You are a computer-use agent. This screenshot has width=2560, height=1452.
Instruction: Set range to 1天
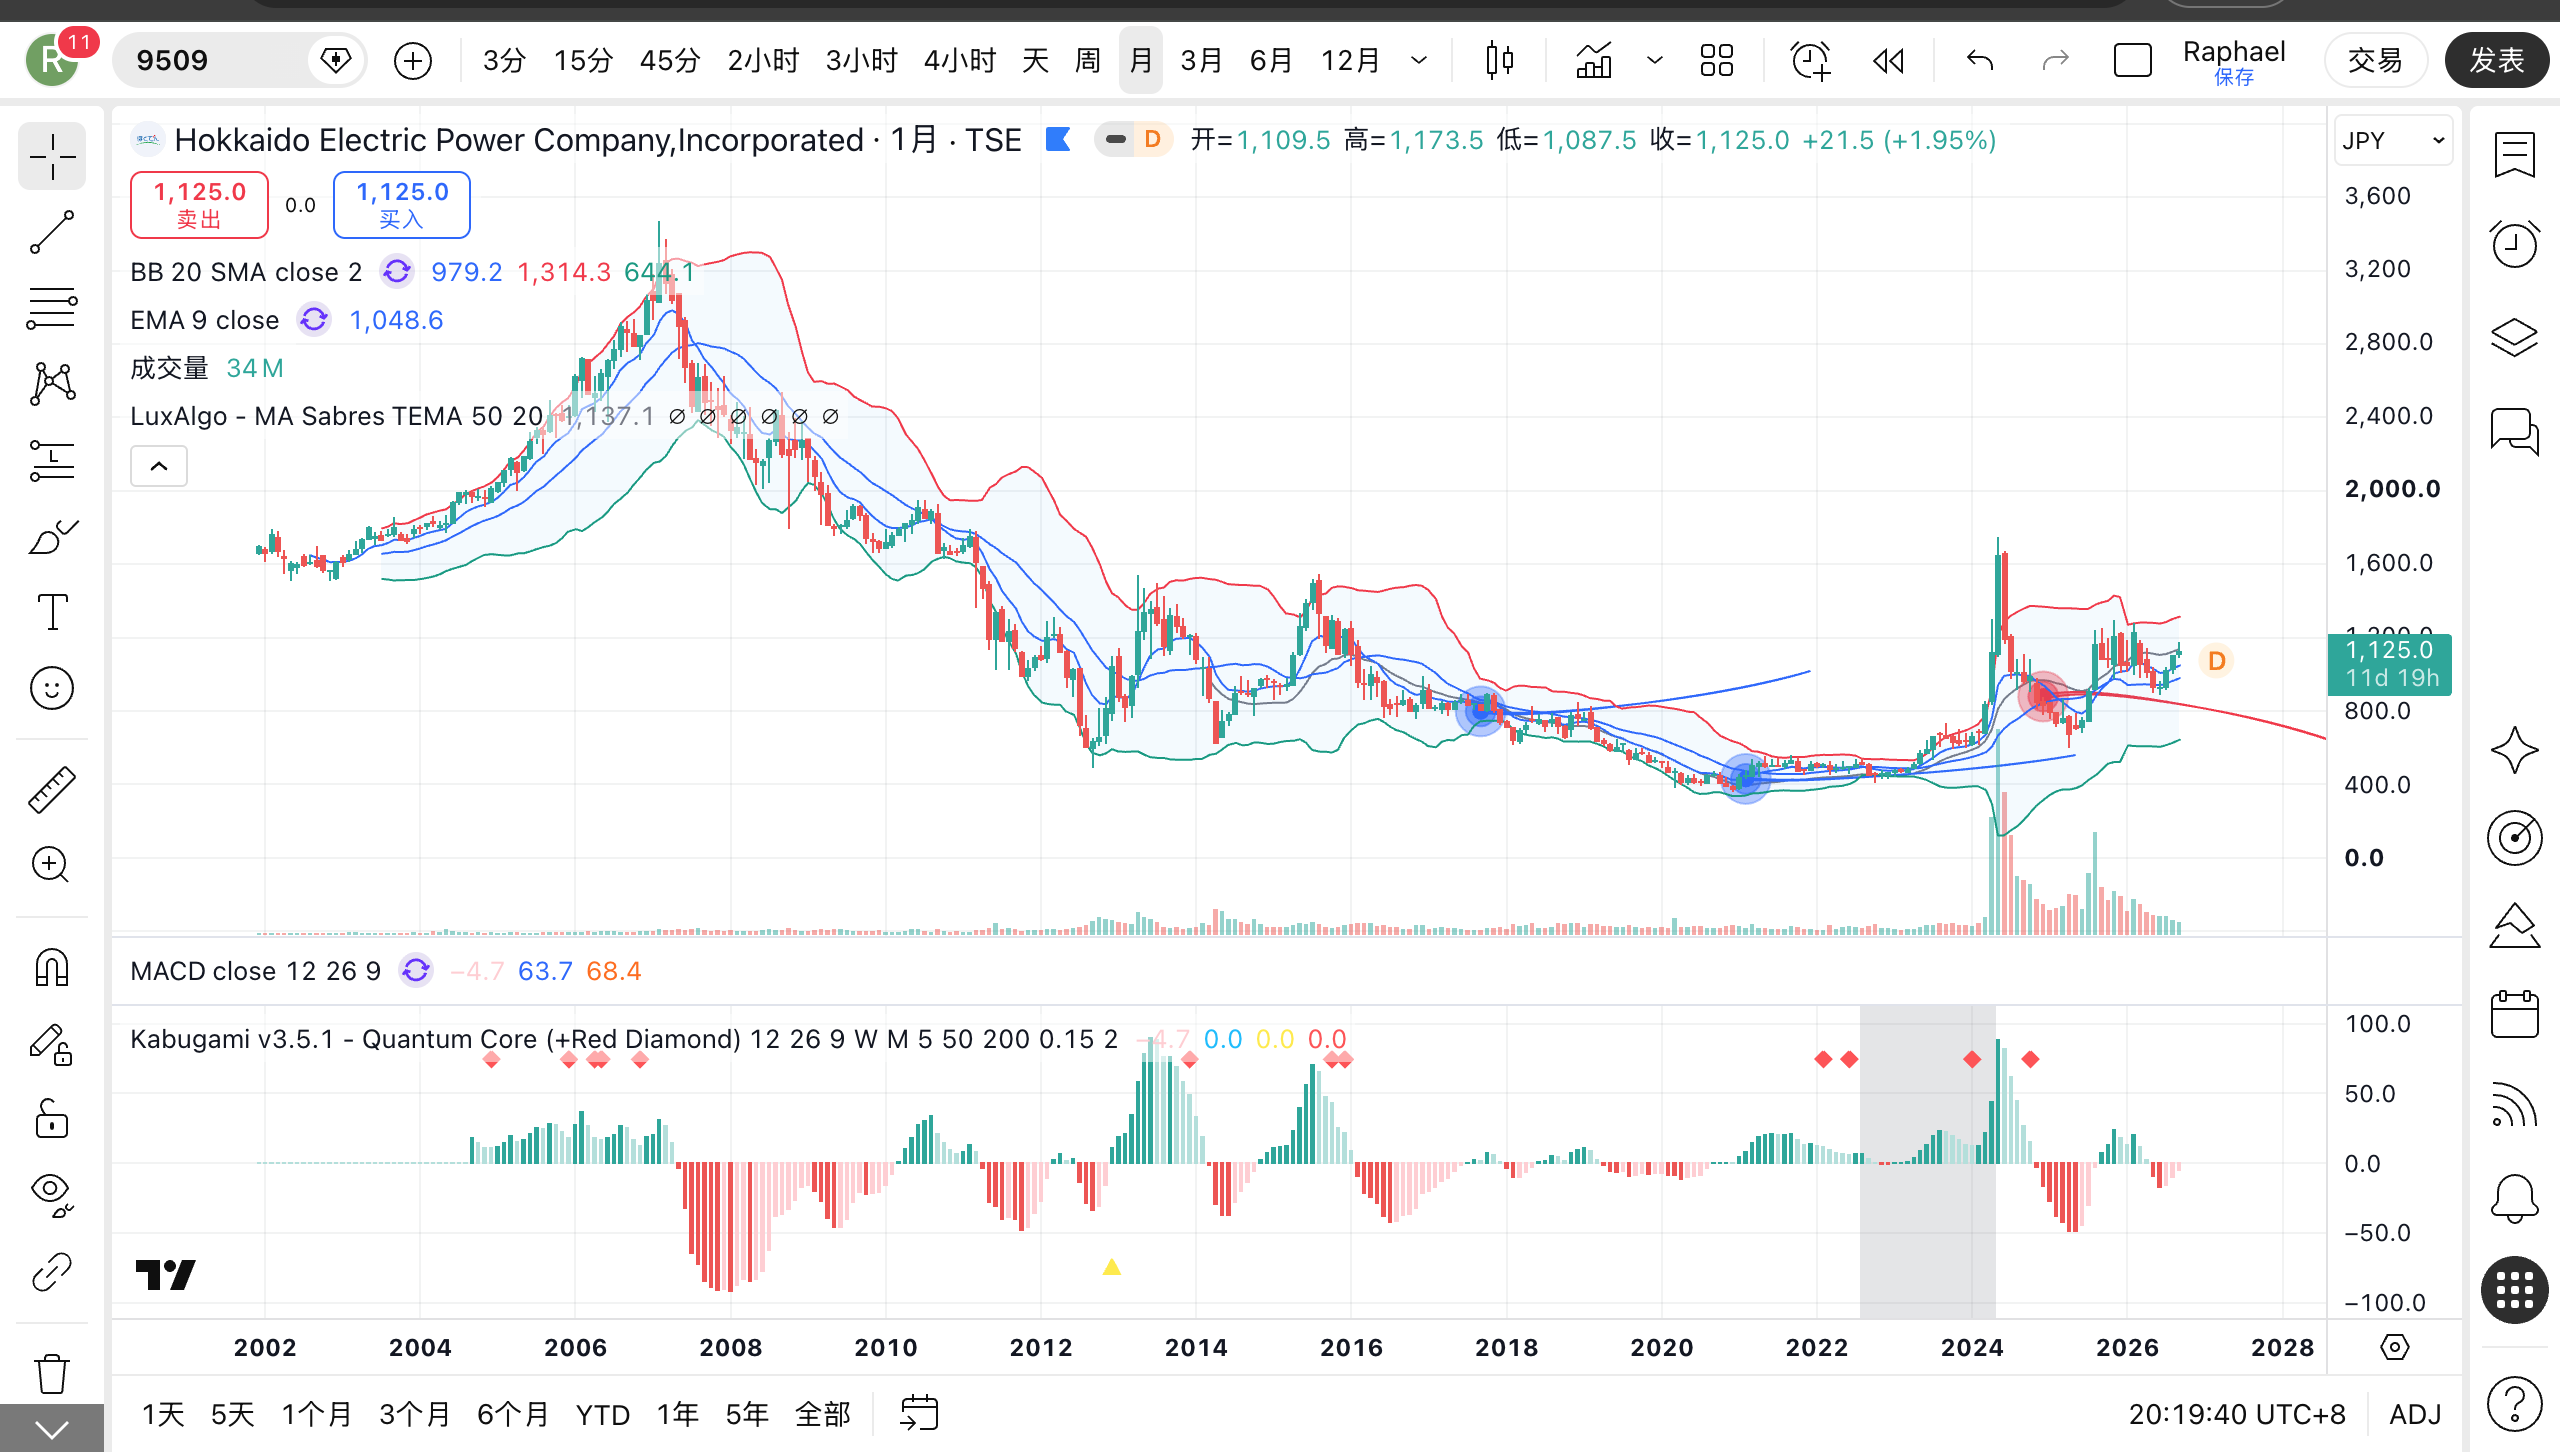tap(163, 1414)
